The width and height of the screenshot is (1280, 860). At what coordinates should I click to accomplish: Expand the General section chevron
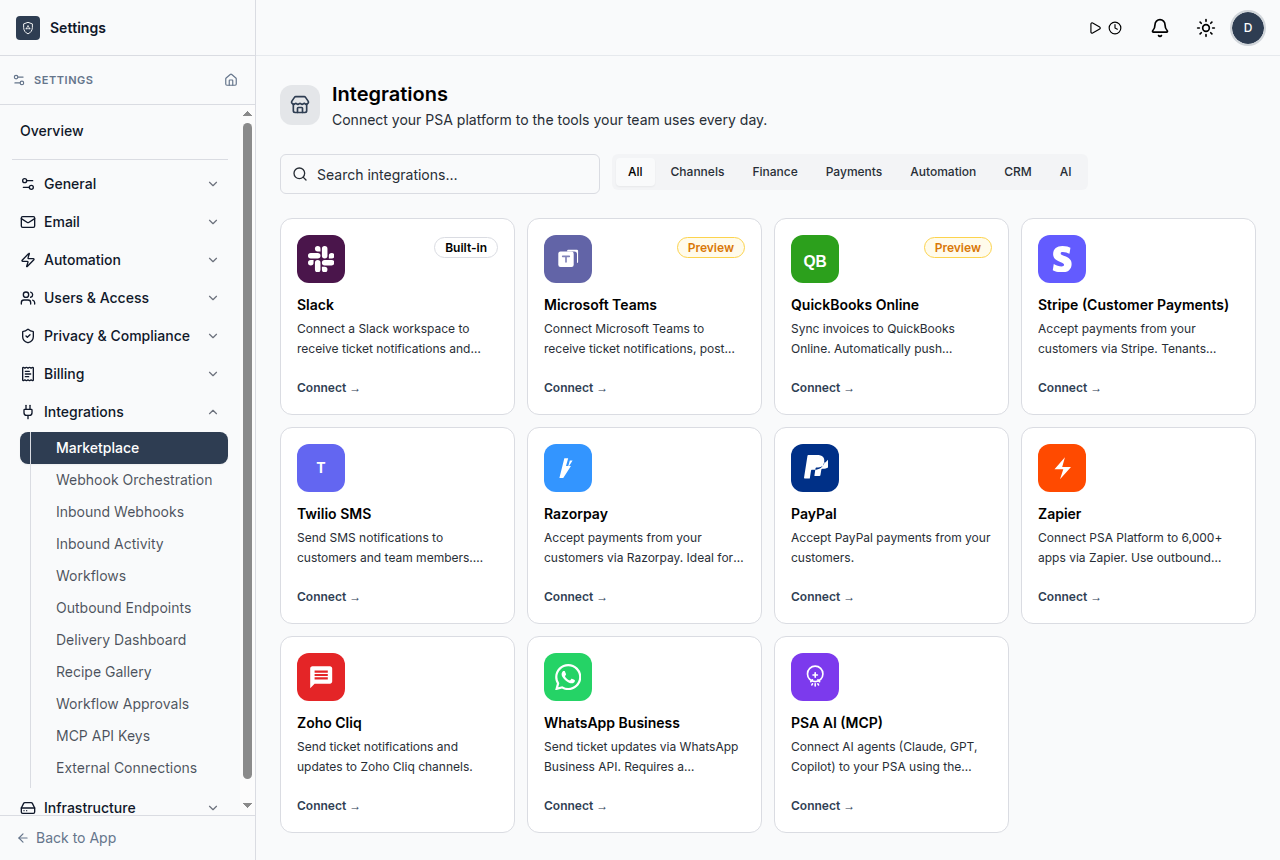coord(213,184)
